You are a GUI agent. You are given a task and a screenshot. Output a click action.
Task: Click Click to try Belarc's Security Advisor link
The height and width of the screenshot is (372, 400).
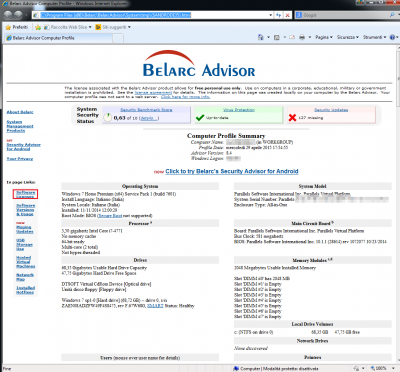[232, 171]
